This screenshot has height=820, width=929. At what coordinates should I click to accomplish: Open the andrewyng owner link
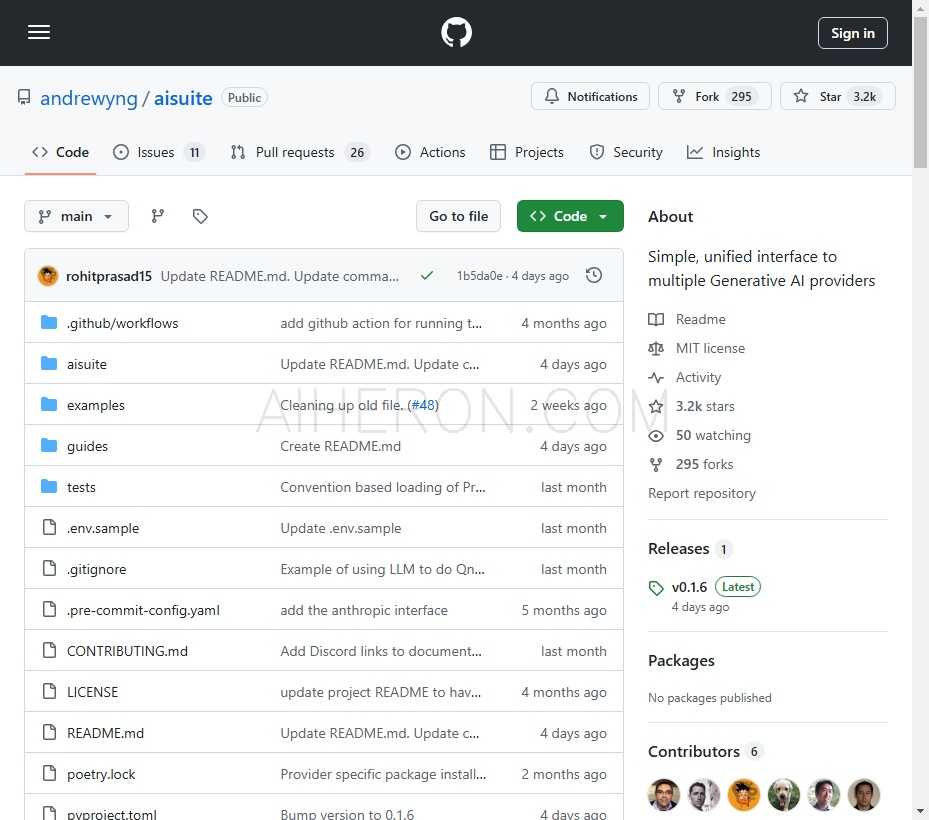[88, 98]
